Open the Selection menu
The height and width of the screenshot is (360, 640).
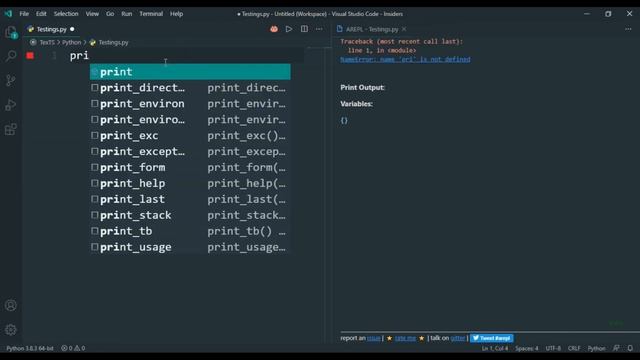point(66,13)
